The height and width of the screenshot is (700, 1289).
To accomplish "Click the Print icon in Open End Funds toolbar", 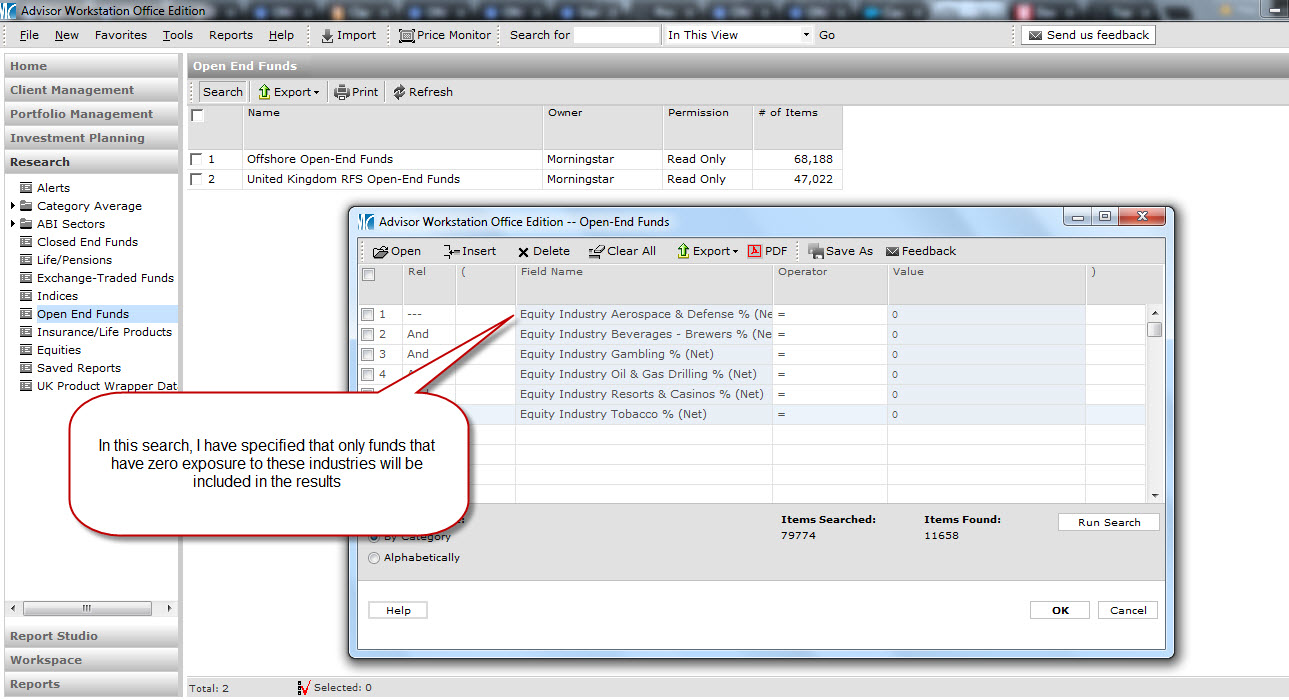I will [x=342, y=92].
